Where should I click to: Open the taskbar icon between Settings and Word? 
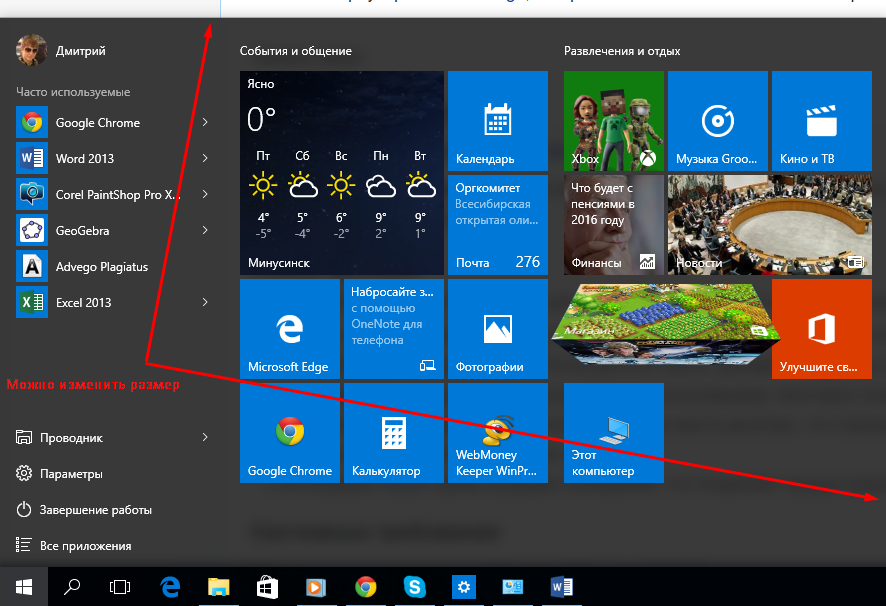[x=513, y=587]
